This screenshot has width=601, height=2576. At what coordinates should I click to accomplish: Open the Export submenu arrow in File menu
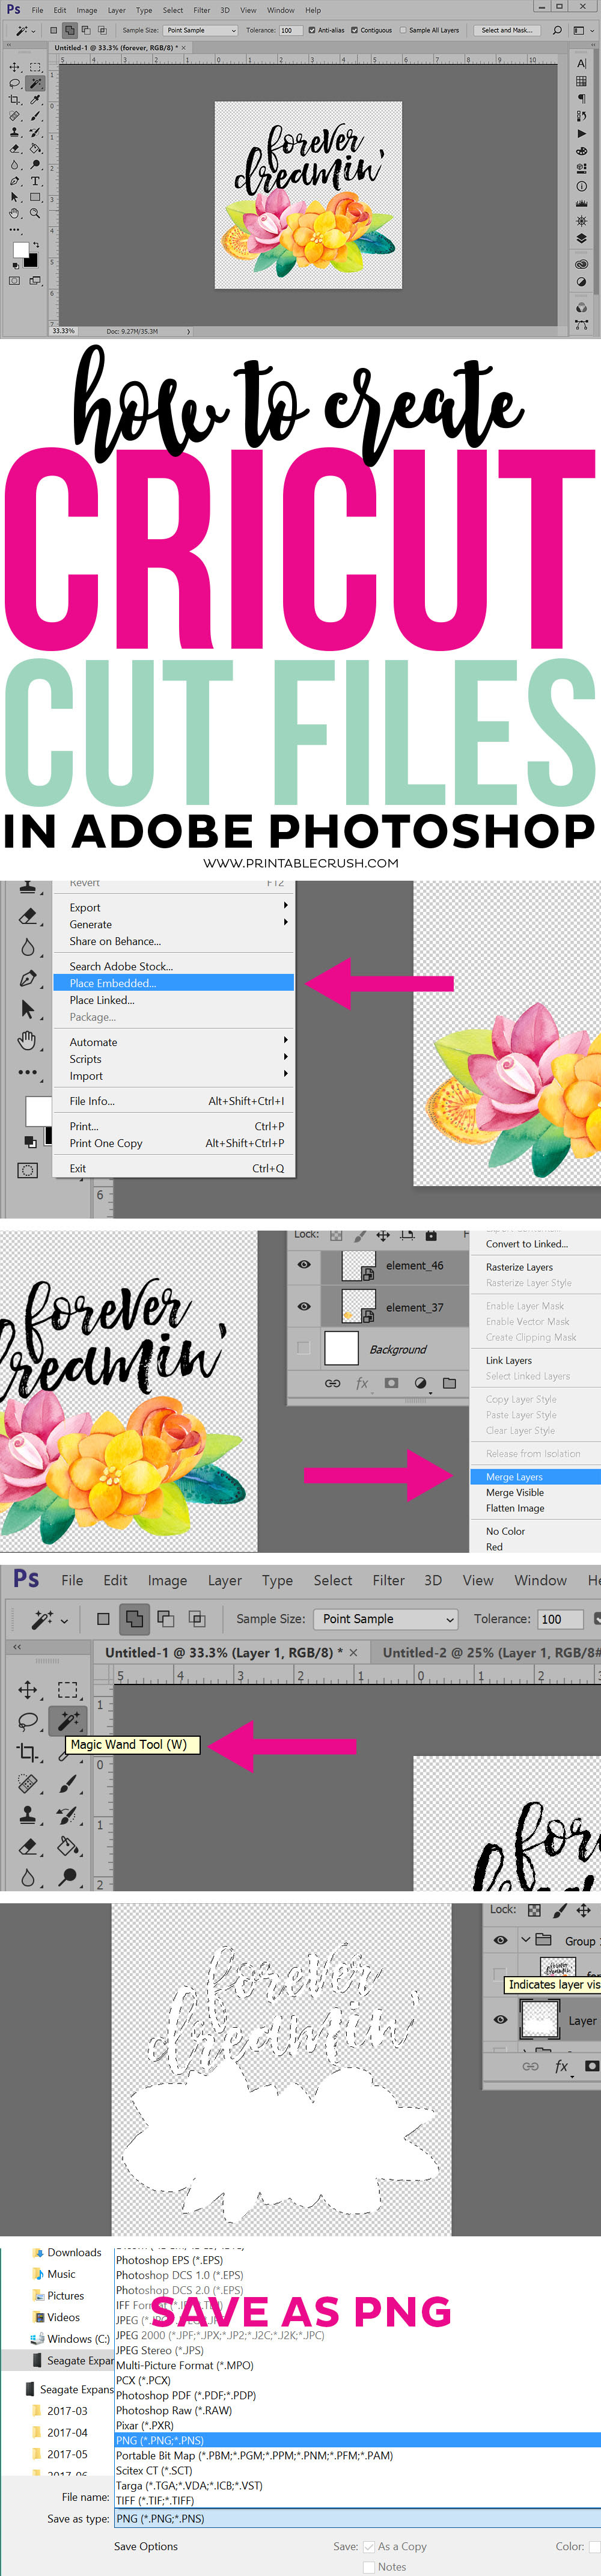tap(285, 906)
